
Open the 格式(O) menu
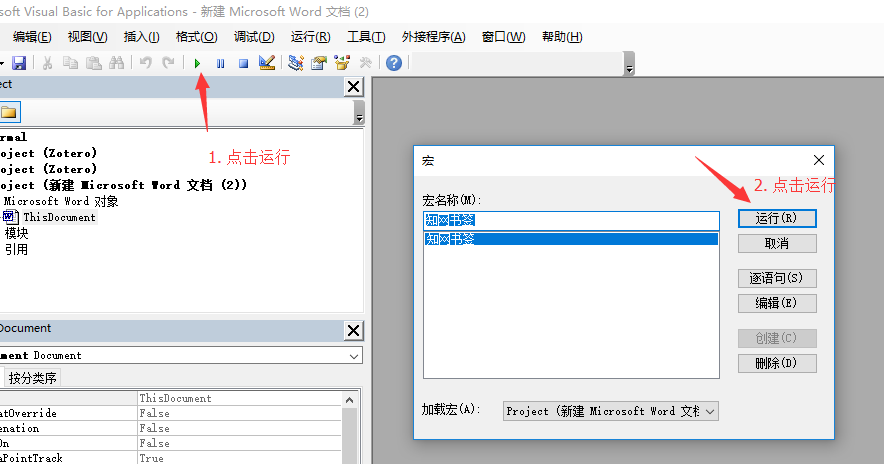point(196,37)
